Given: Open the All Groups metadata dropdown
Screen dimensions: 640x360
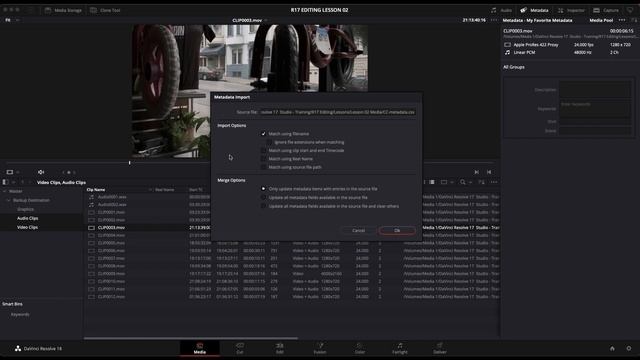Looking at the screenshot, I should [514, 67].
